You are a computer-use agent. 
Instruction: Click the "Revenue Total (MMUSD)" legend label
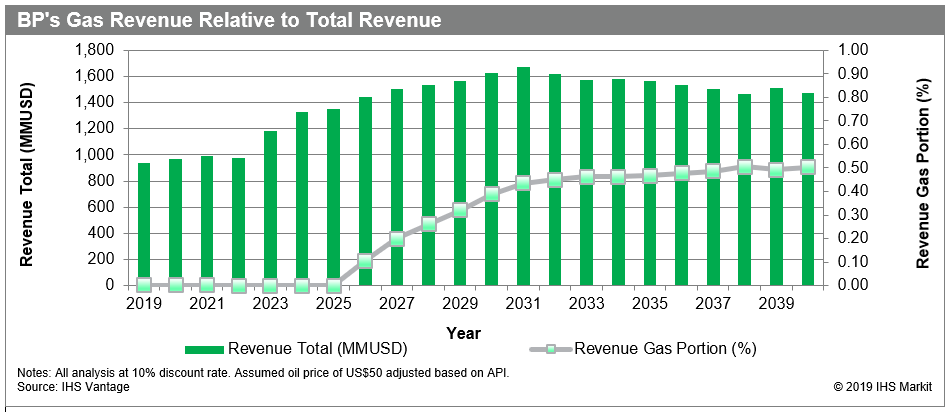point(318,349)
